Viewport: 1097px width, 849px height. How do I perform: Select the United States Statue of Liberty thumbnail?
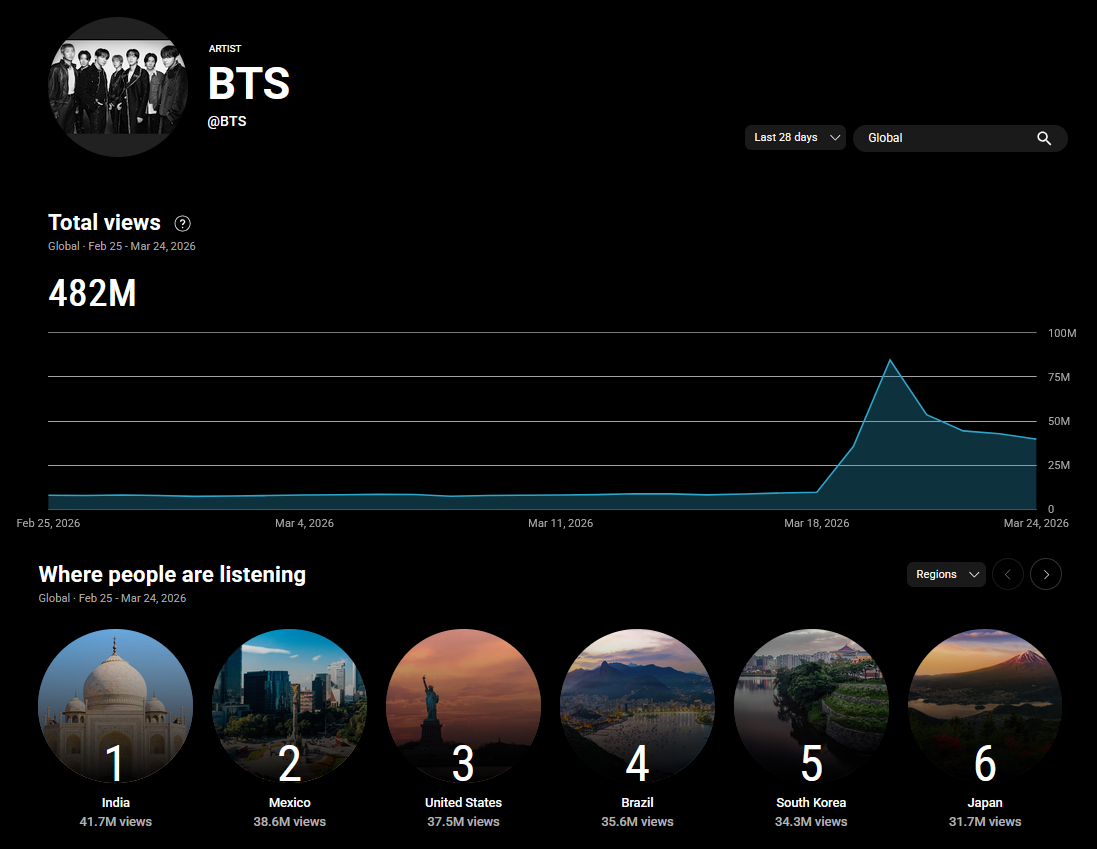tap(463, 706)
